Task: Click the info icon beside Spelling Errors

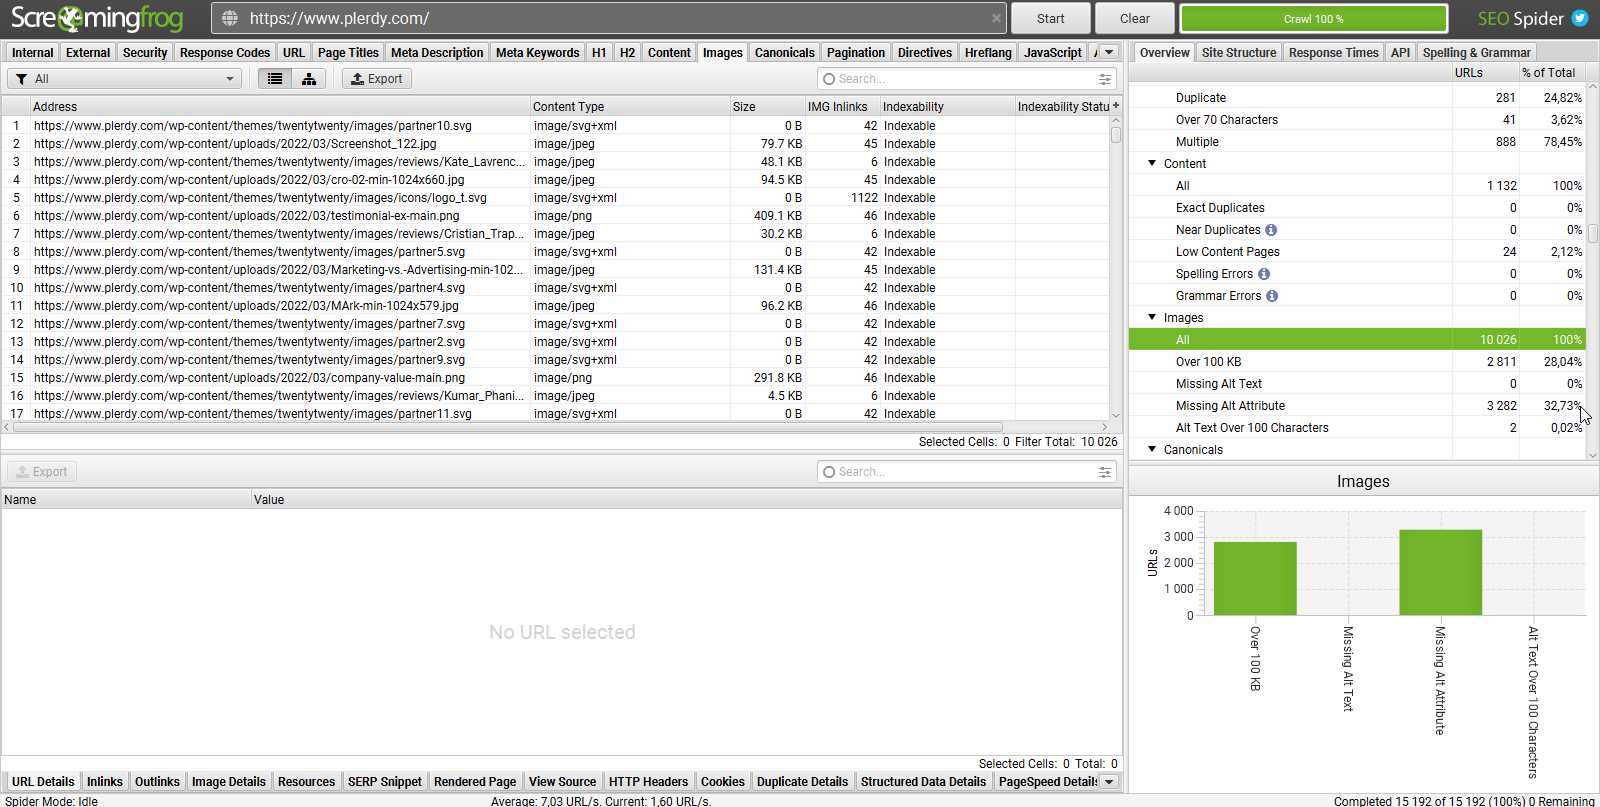Action: 1264,274
